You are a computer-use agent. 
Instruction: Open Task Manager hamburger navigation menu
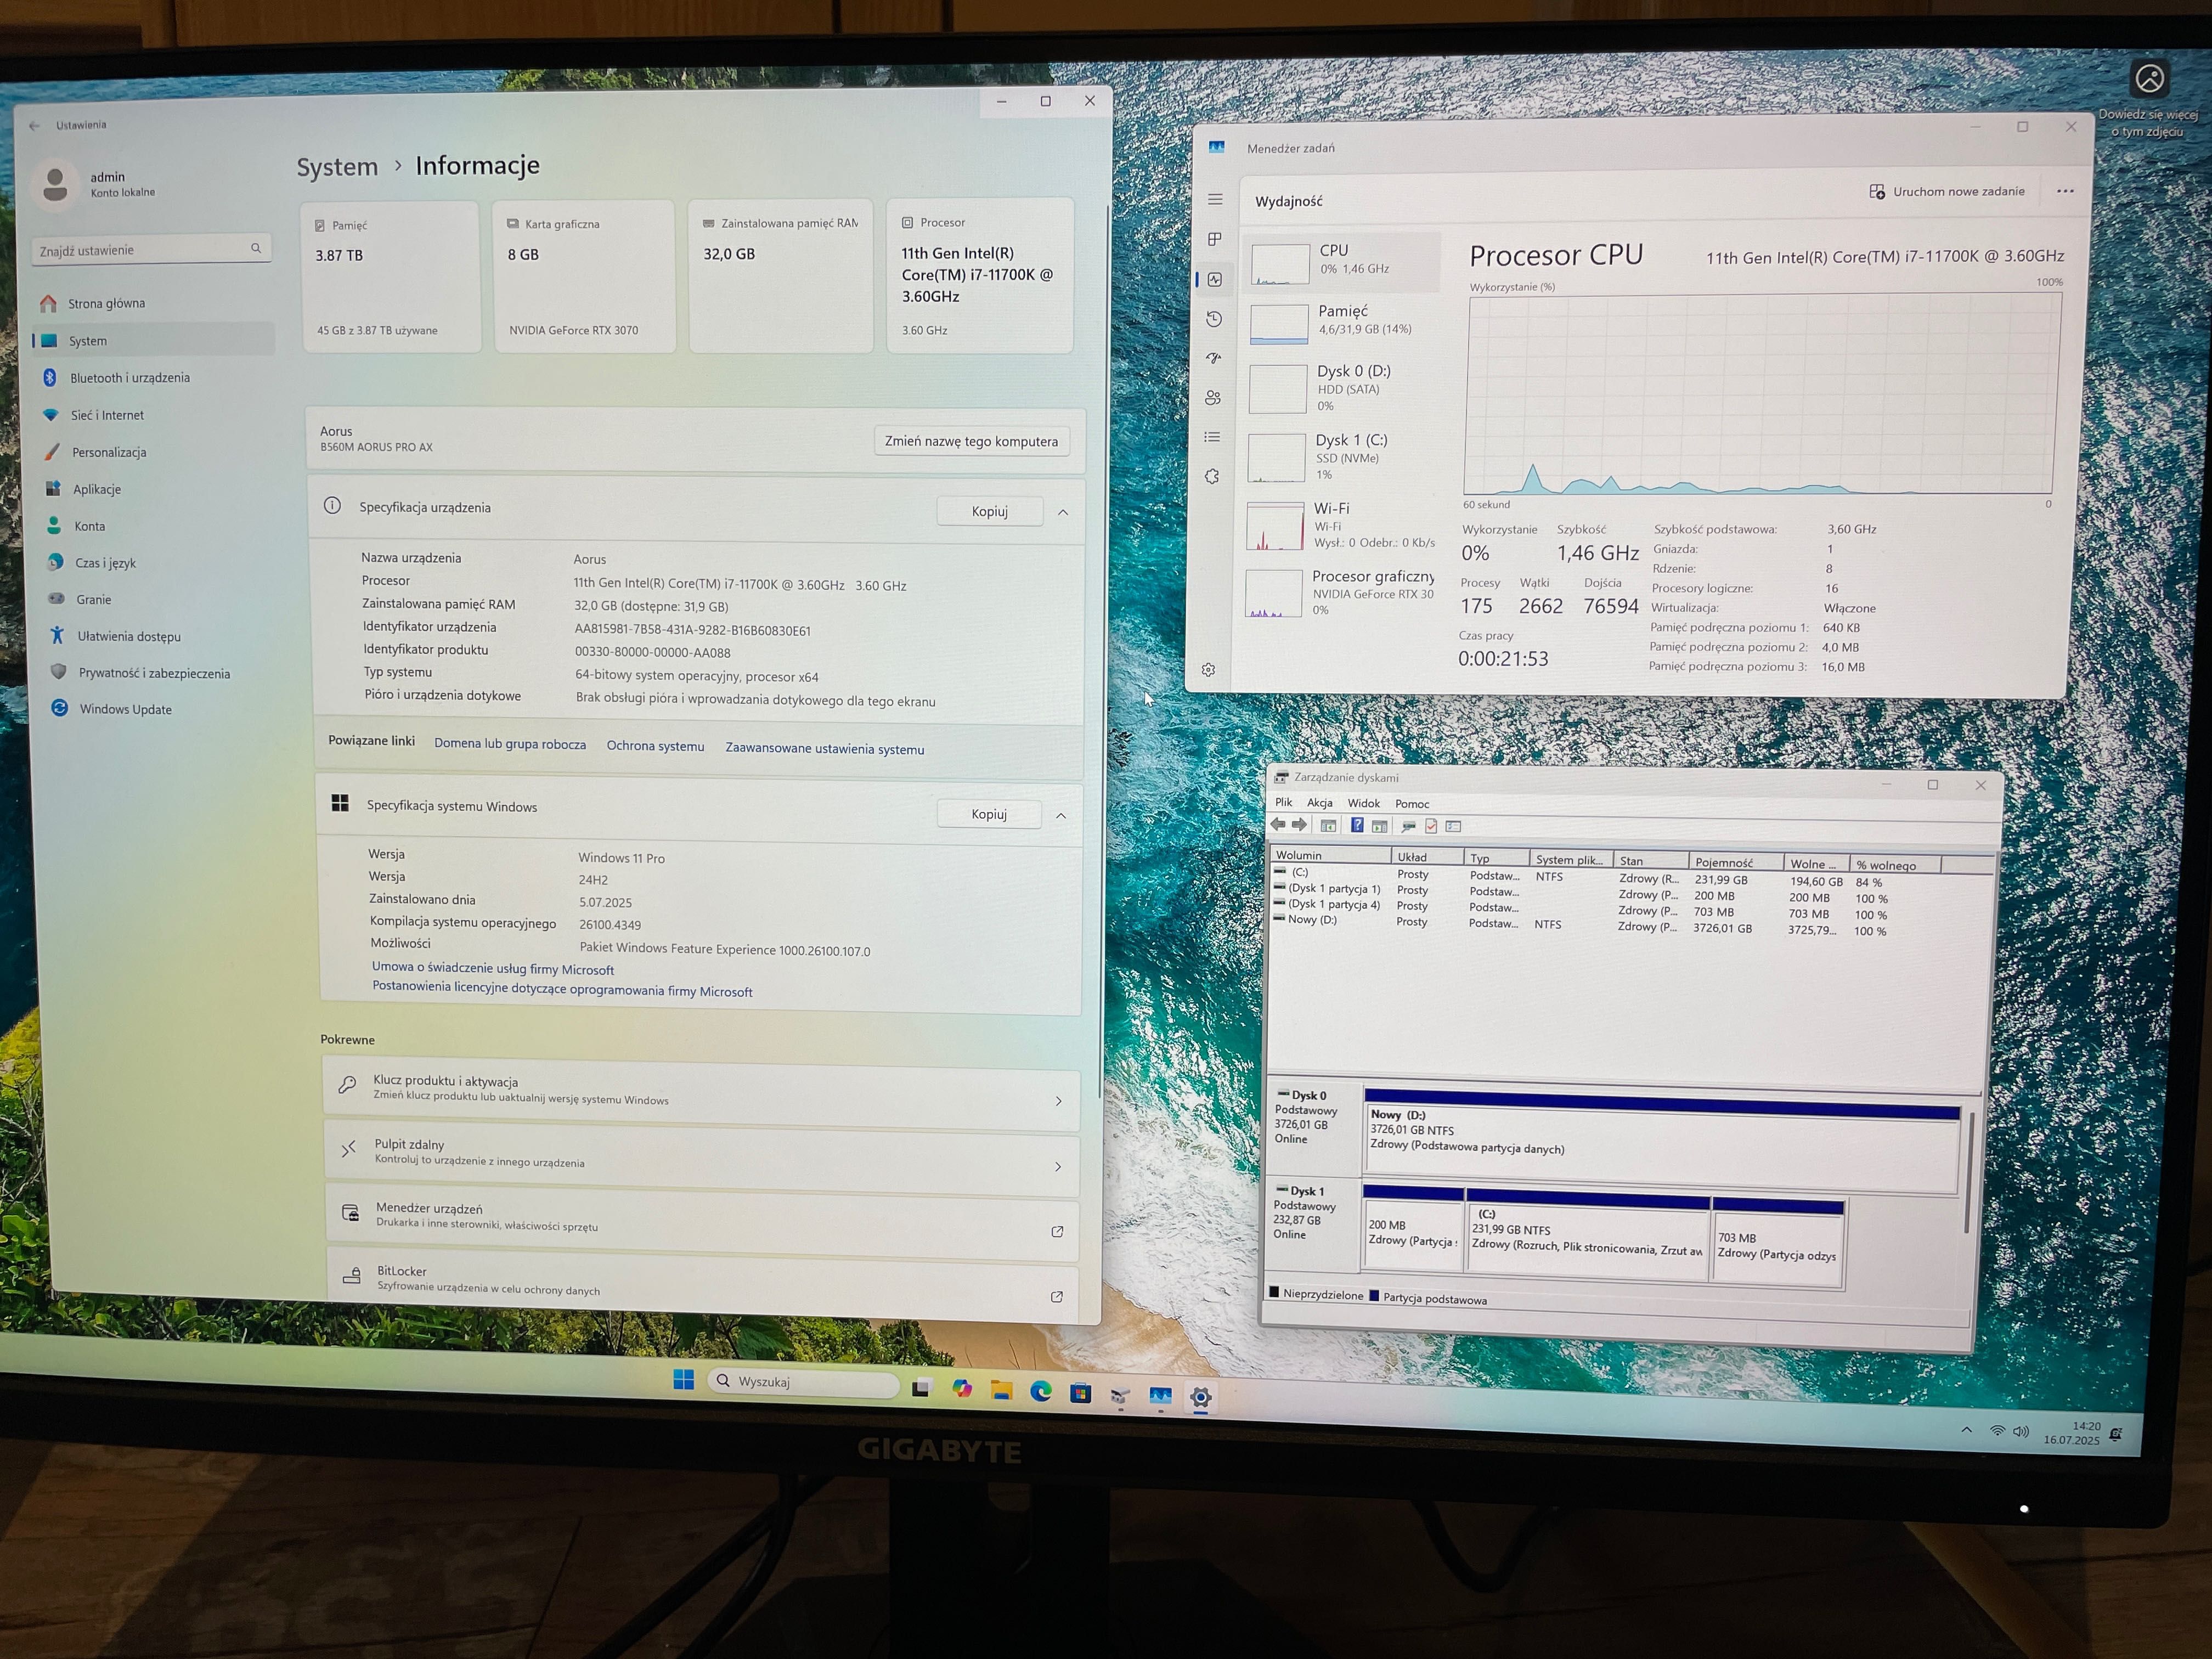1215,200
